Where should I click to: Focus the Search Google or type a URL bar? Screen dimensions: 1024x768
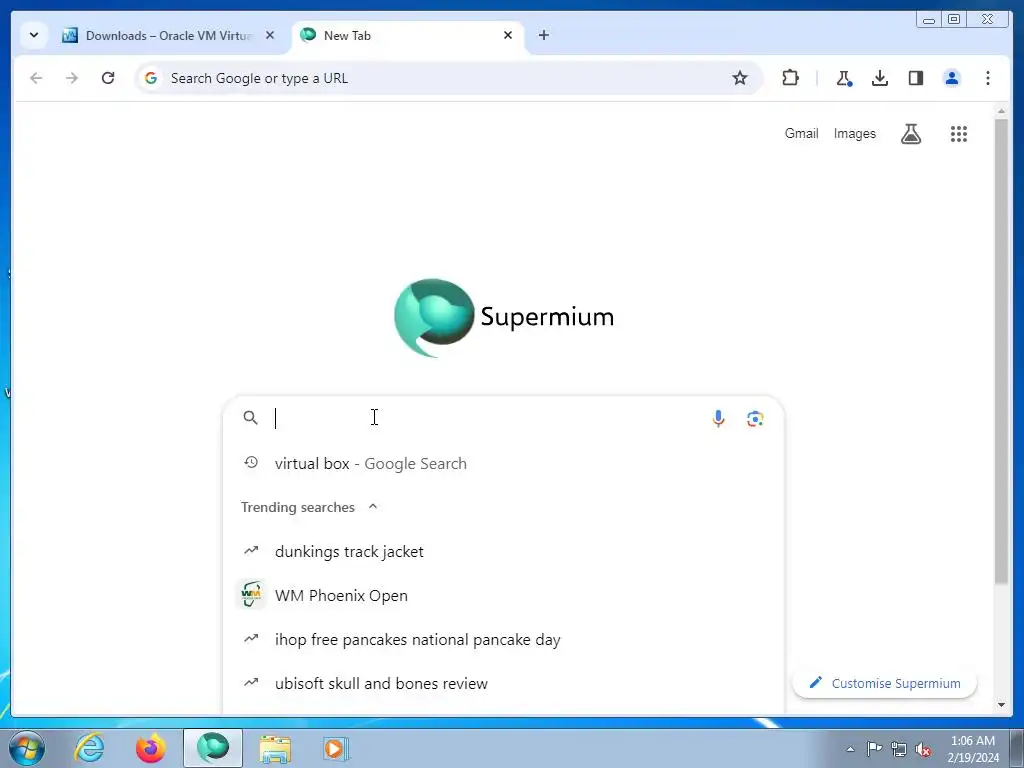click(x=448, y=78)
